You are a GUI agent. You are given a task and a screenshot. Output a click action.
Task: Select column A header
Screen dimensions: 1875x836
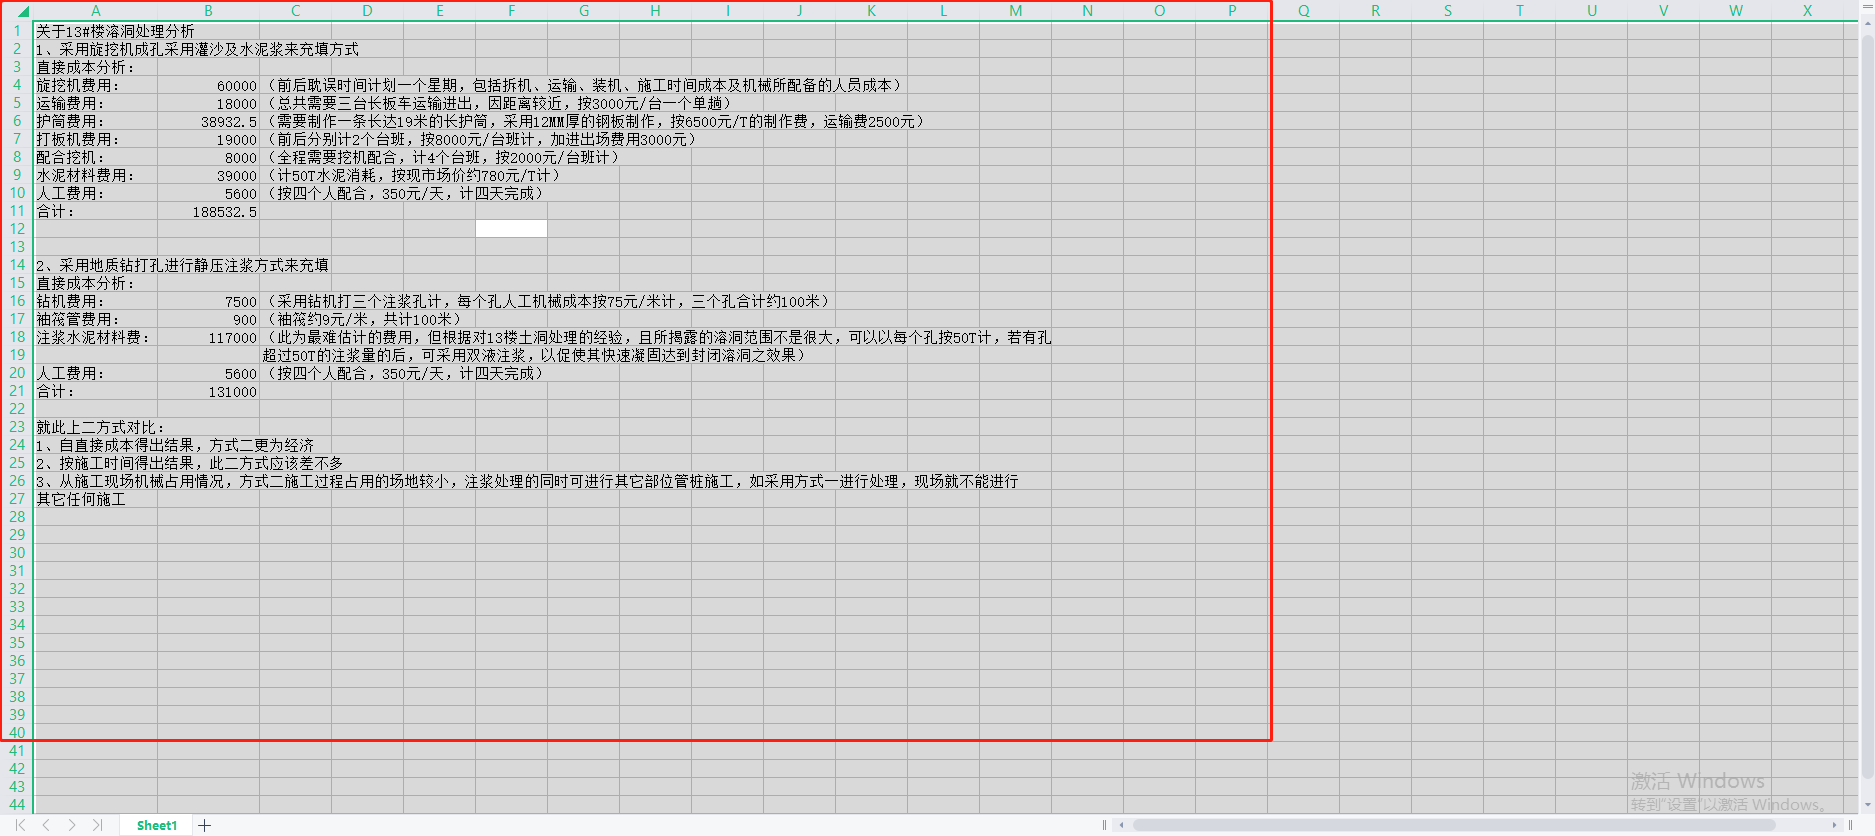95,11
